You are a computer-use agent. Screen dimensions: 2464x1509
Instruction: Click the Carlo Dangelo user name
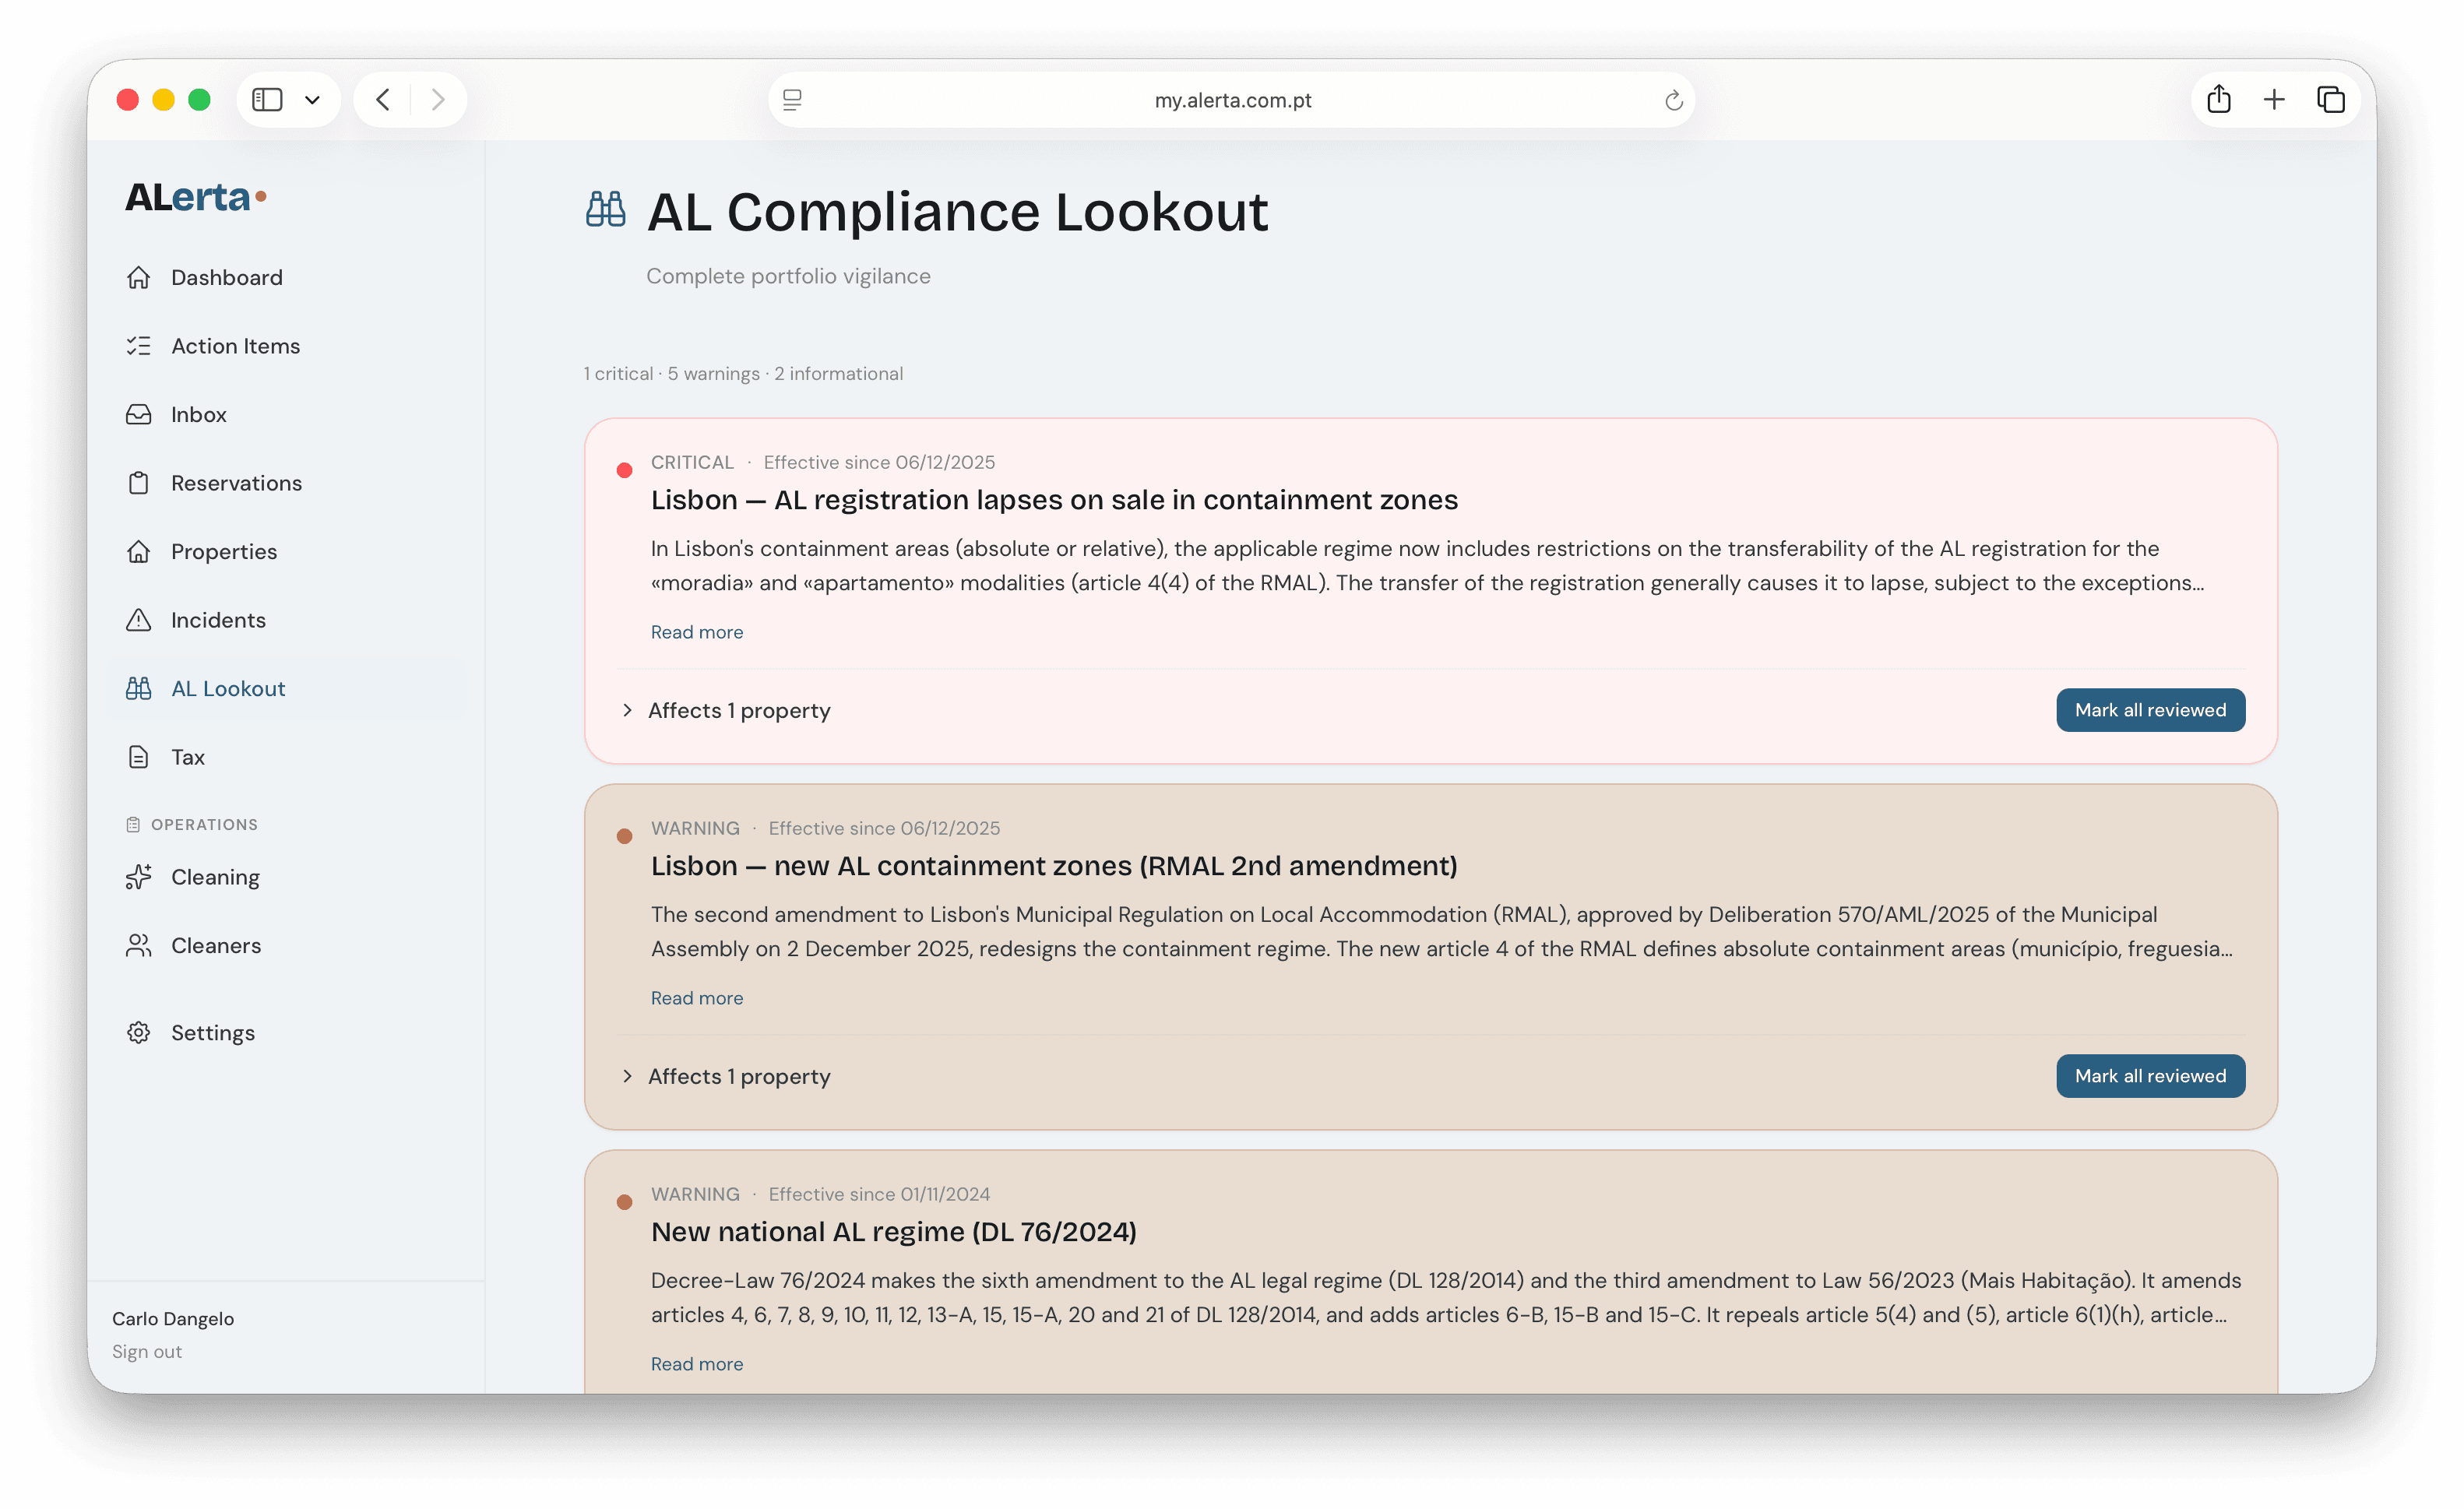(x=173, y=1319)
